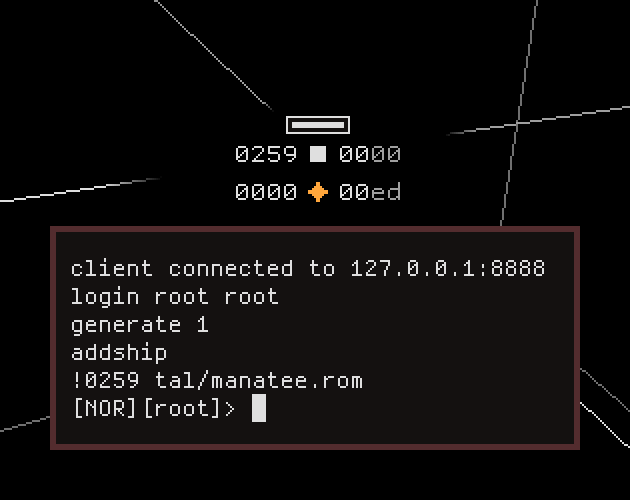Image resolution: width=630 pixels, height=500 pixels.
Task: Click the terminal panel's brown top border
Action: (315, 229)
